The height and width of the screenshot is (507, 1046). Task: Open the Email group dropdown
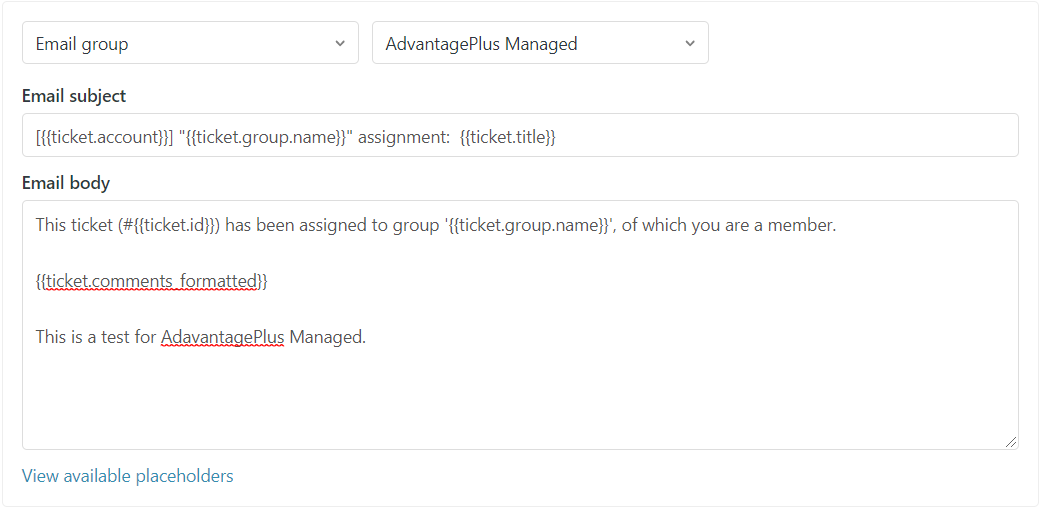click(180, 44)
